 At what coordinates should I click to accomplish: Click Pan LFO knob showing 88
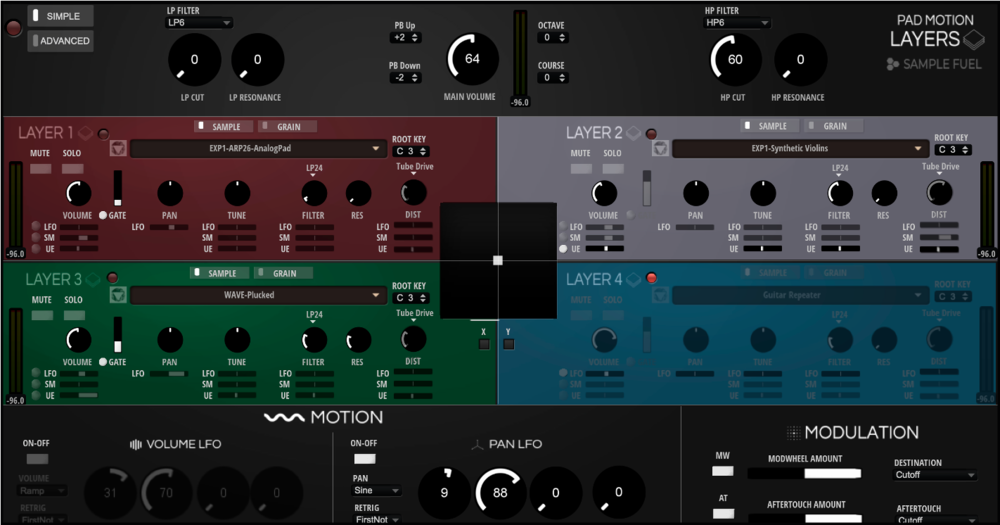click(x=501, y=492)
